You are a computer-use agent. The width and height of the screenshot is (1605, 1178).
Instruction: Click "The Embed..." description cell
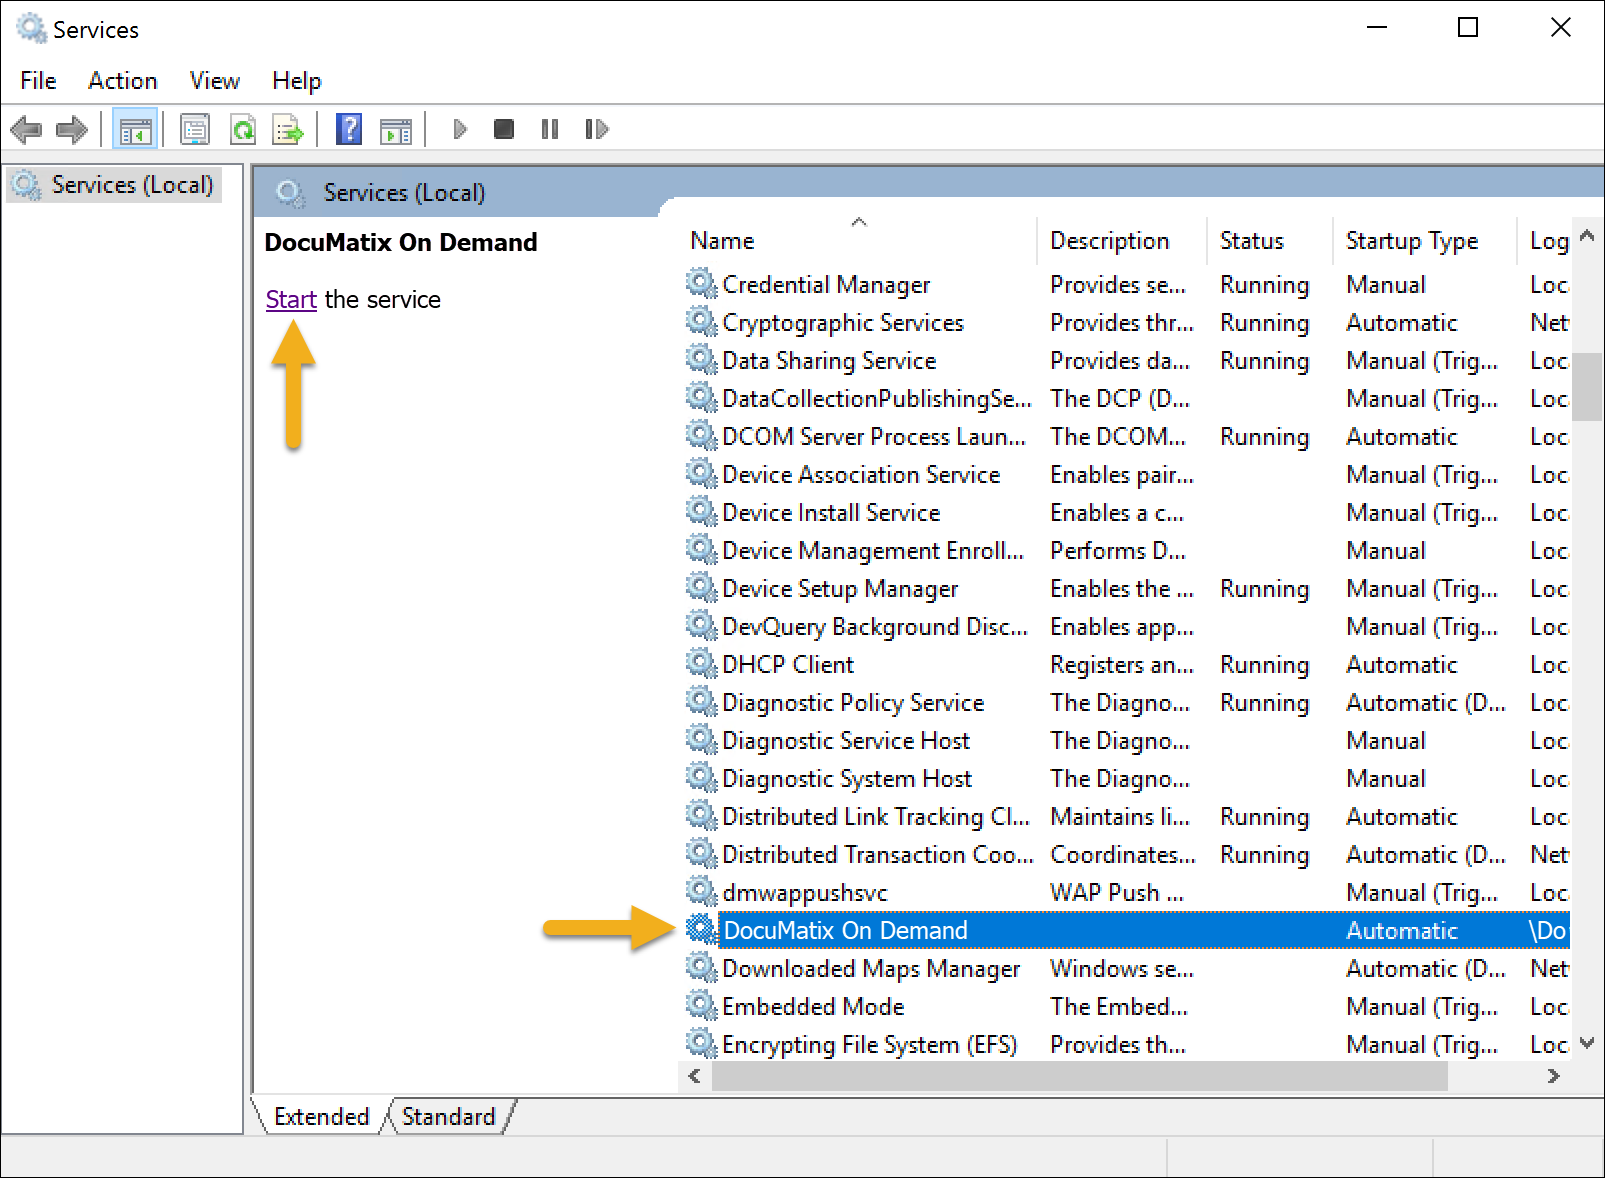click(1119, 1006)
